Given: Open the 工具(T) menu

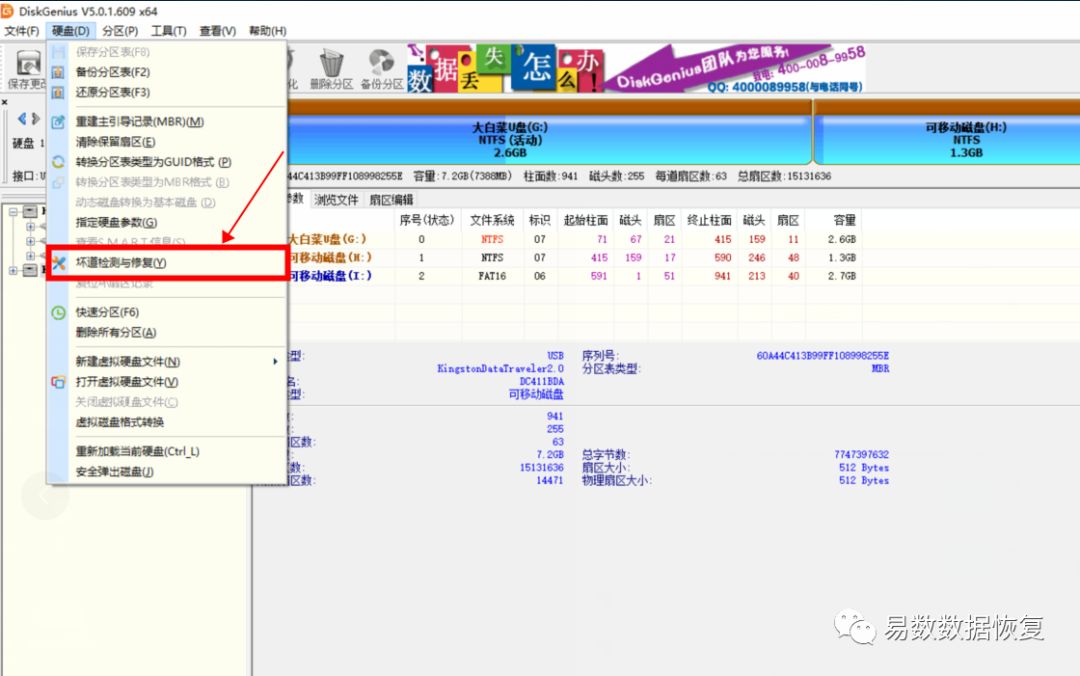Looking at the screenshot, I should pyautogui.click(x=169, y=31).
